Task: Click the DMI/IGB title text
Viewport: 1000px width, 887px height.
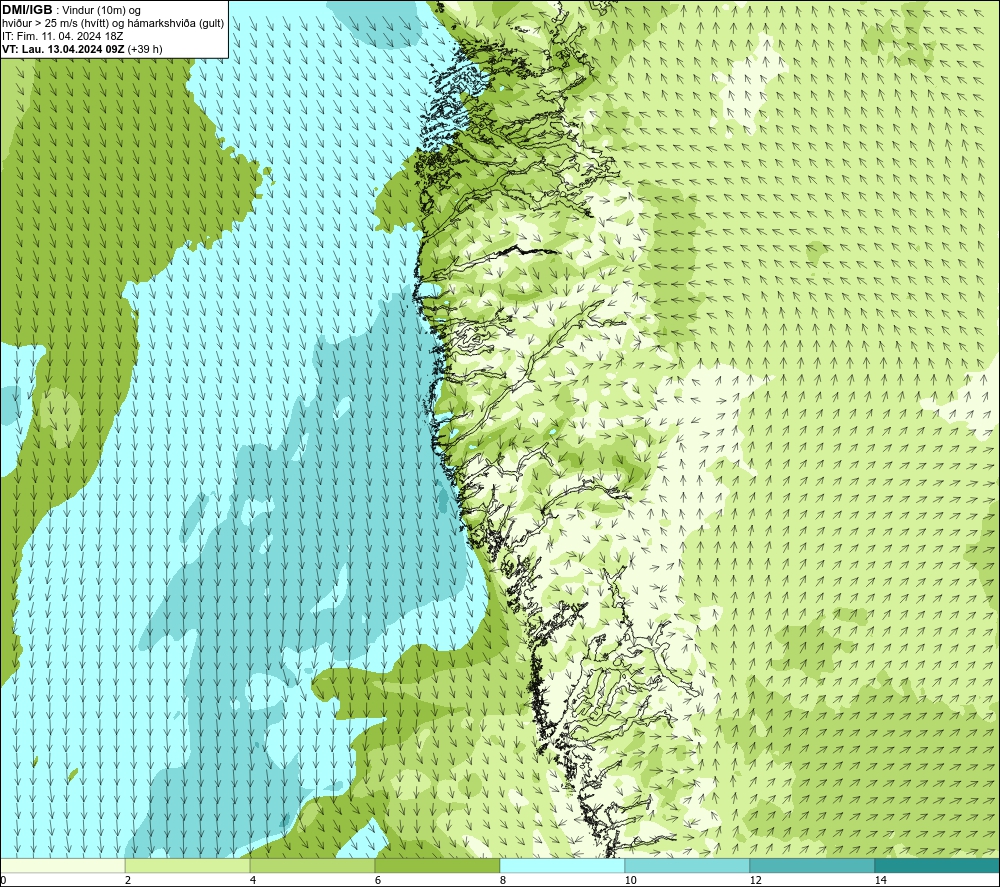Action: [x=27, y=10]
